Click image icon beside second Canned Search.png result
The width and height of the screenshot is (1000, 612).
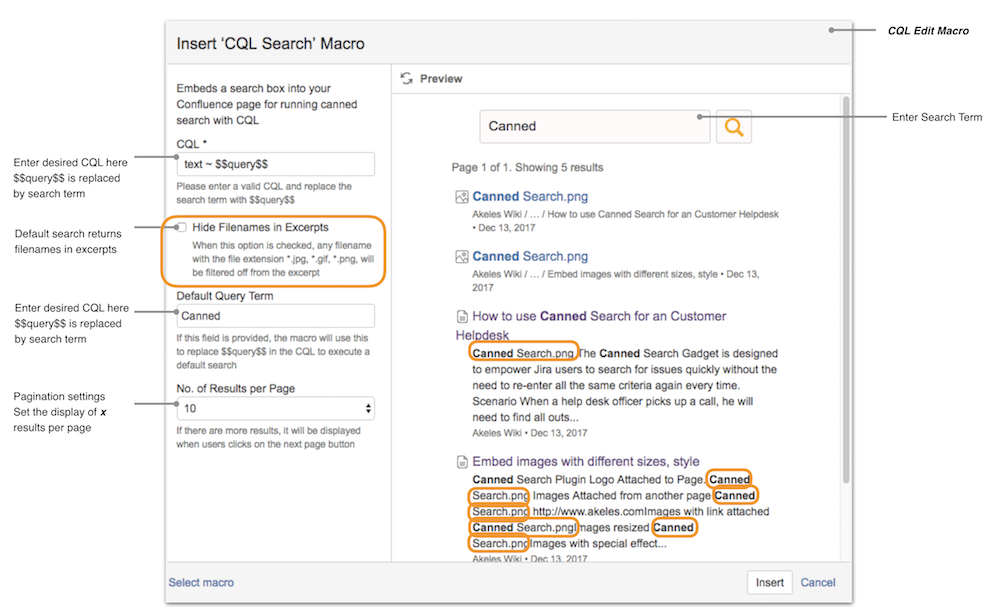[461, 257]
